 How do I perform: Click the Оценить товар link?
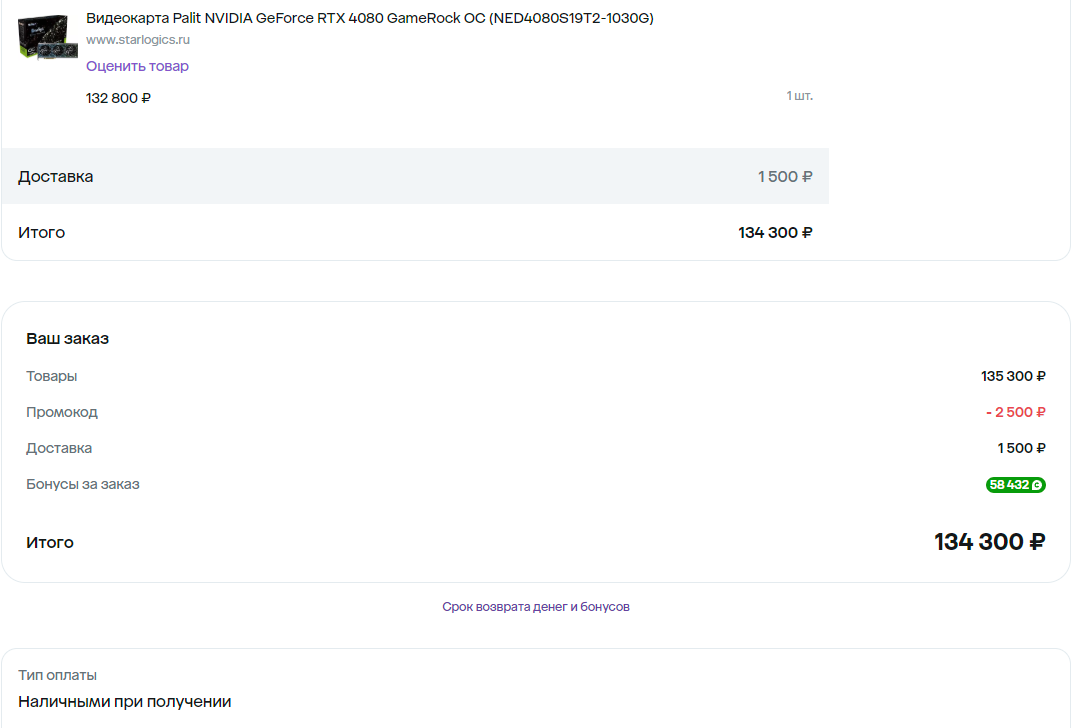(137, 66)
